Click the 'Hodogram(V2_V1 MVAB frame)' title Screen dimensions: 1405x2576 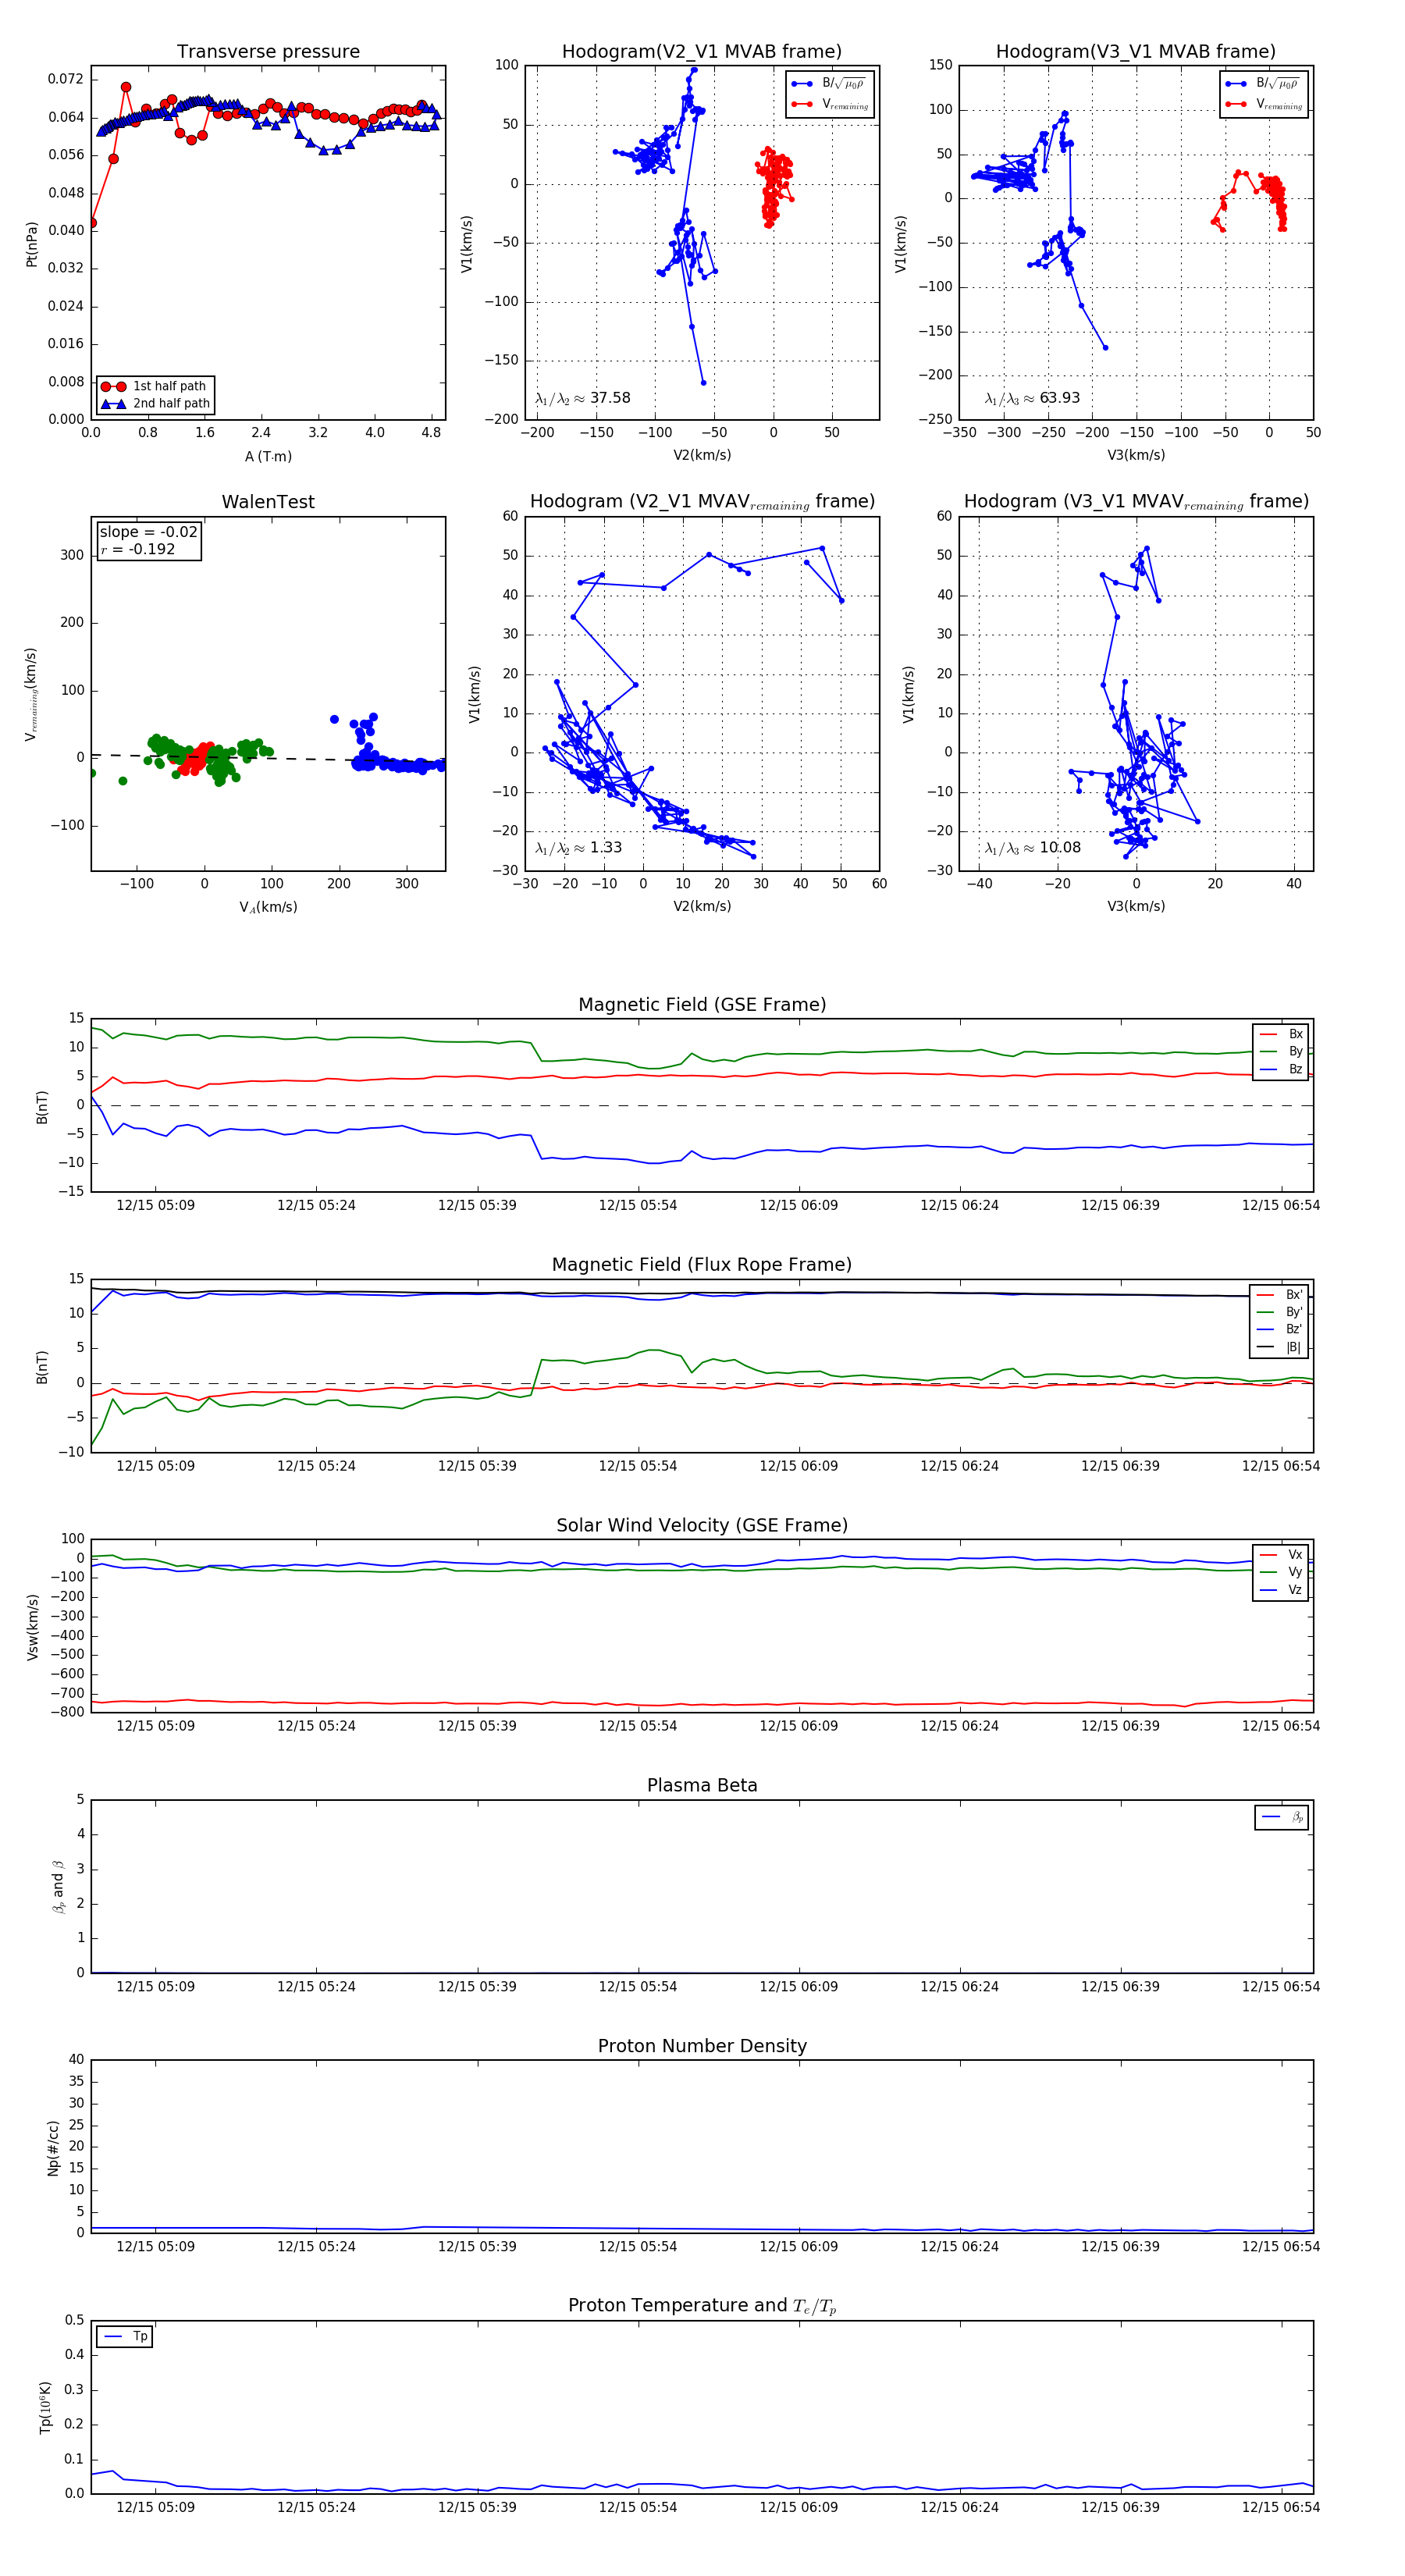pos(701,51)
